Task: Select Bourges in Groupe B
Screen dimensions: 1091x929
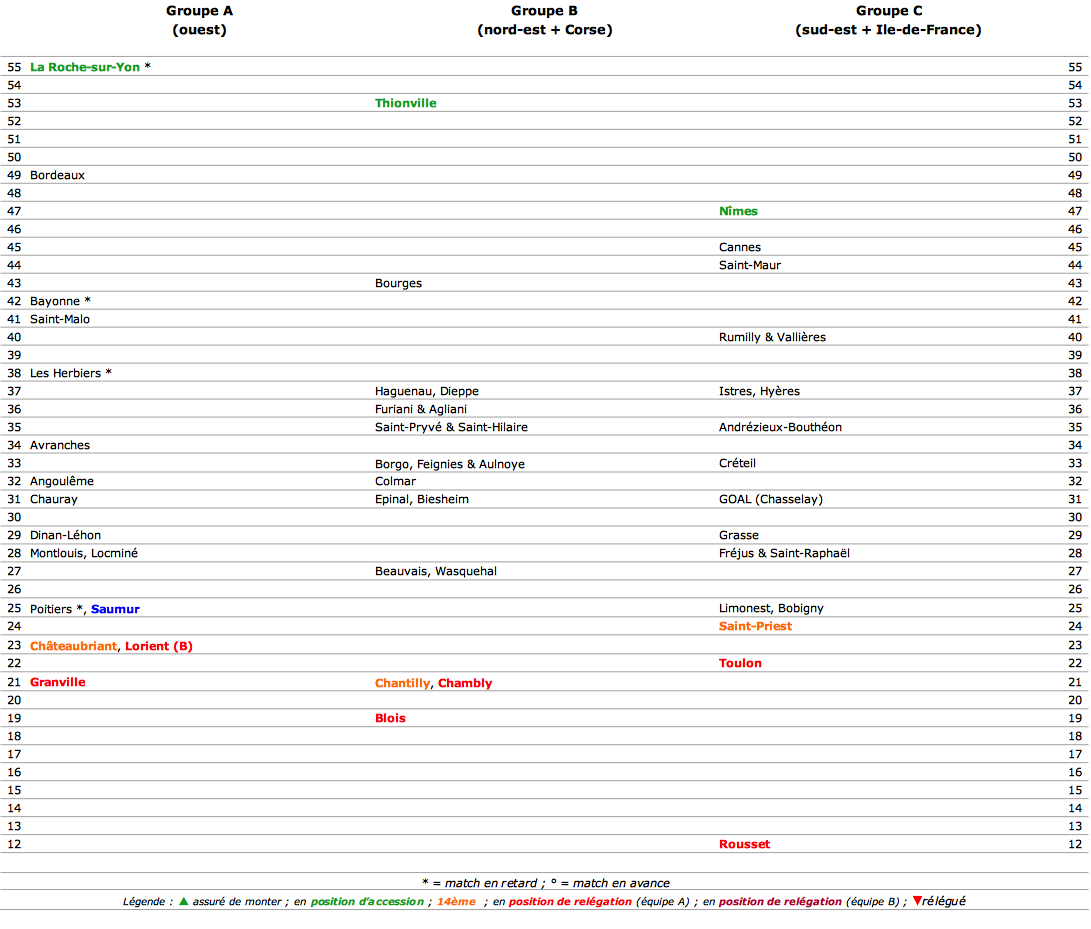Action: 398,283
